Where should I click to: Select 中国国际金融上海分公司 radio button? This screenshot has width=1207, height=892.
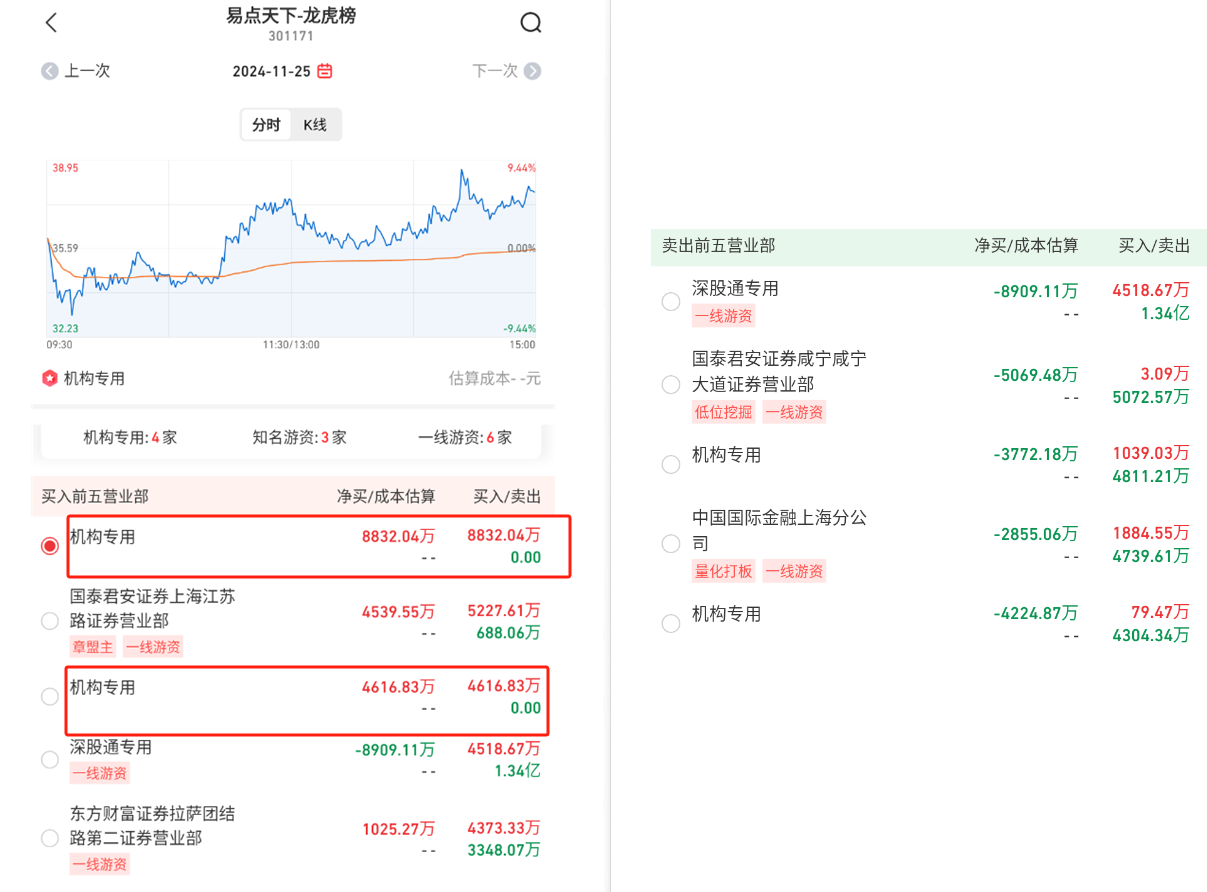[671, 544]
